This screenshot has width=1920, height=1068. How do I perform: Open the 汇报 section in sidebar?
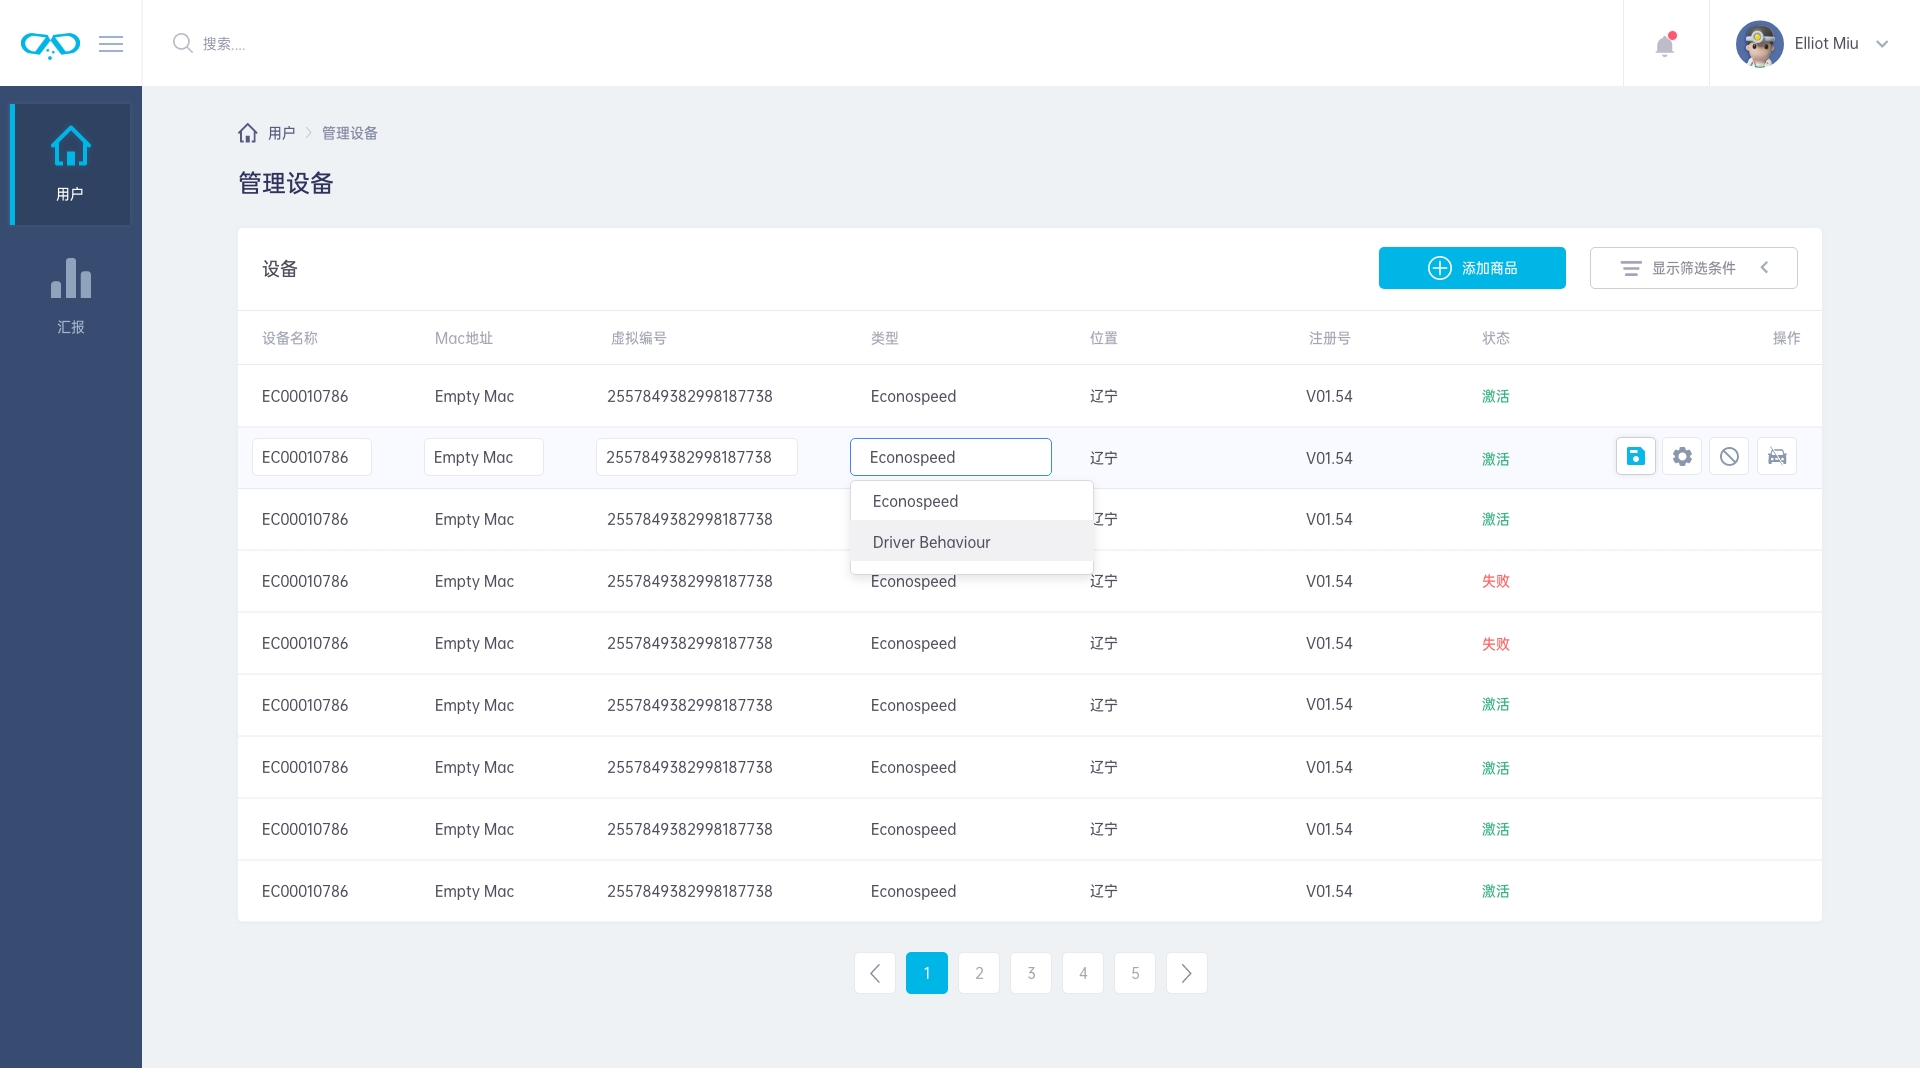(x=71, y=296)
